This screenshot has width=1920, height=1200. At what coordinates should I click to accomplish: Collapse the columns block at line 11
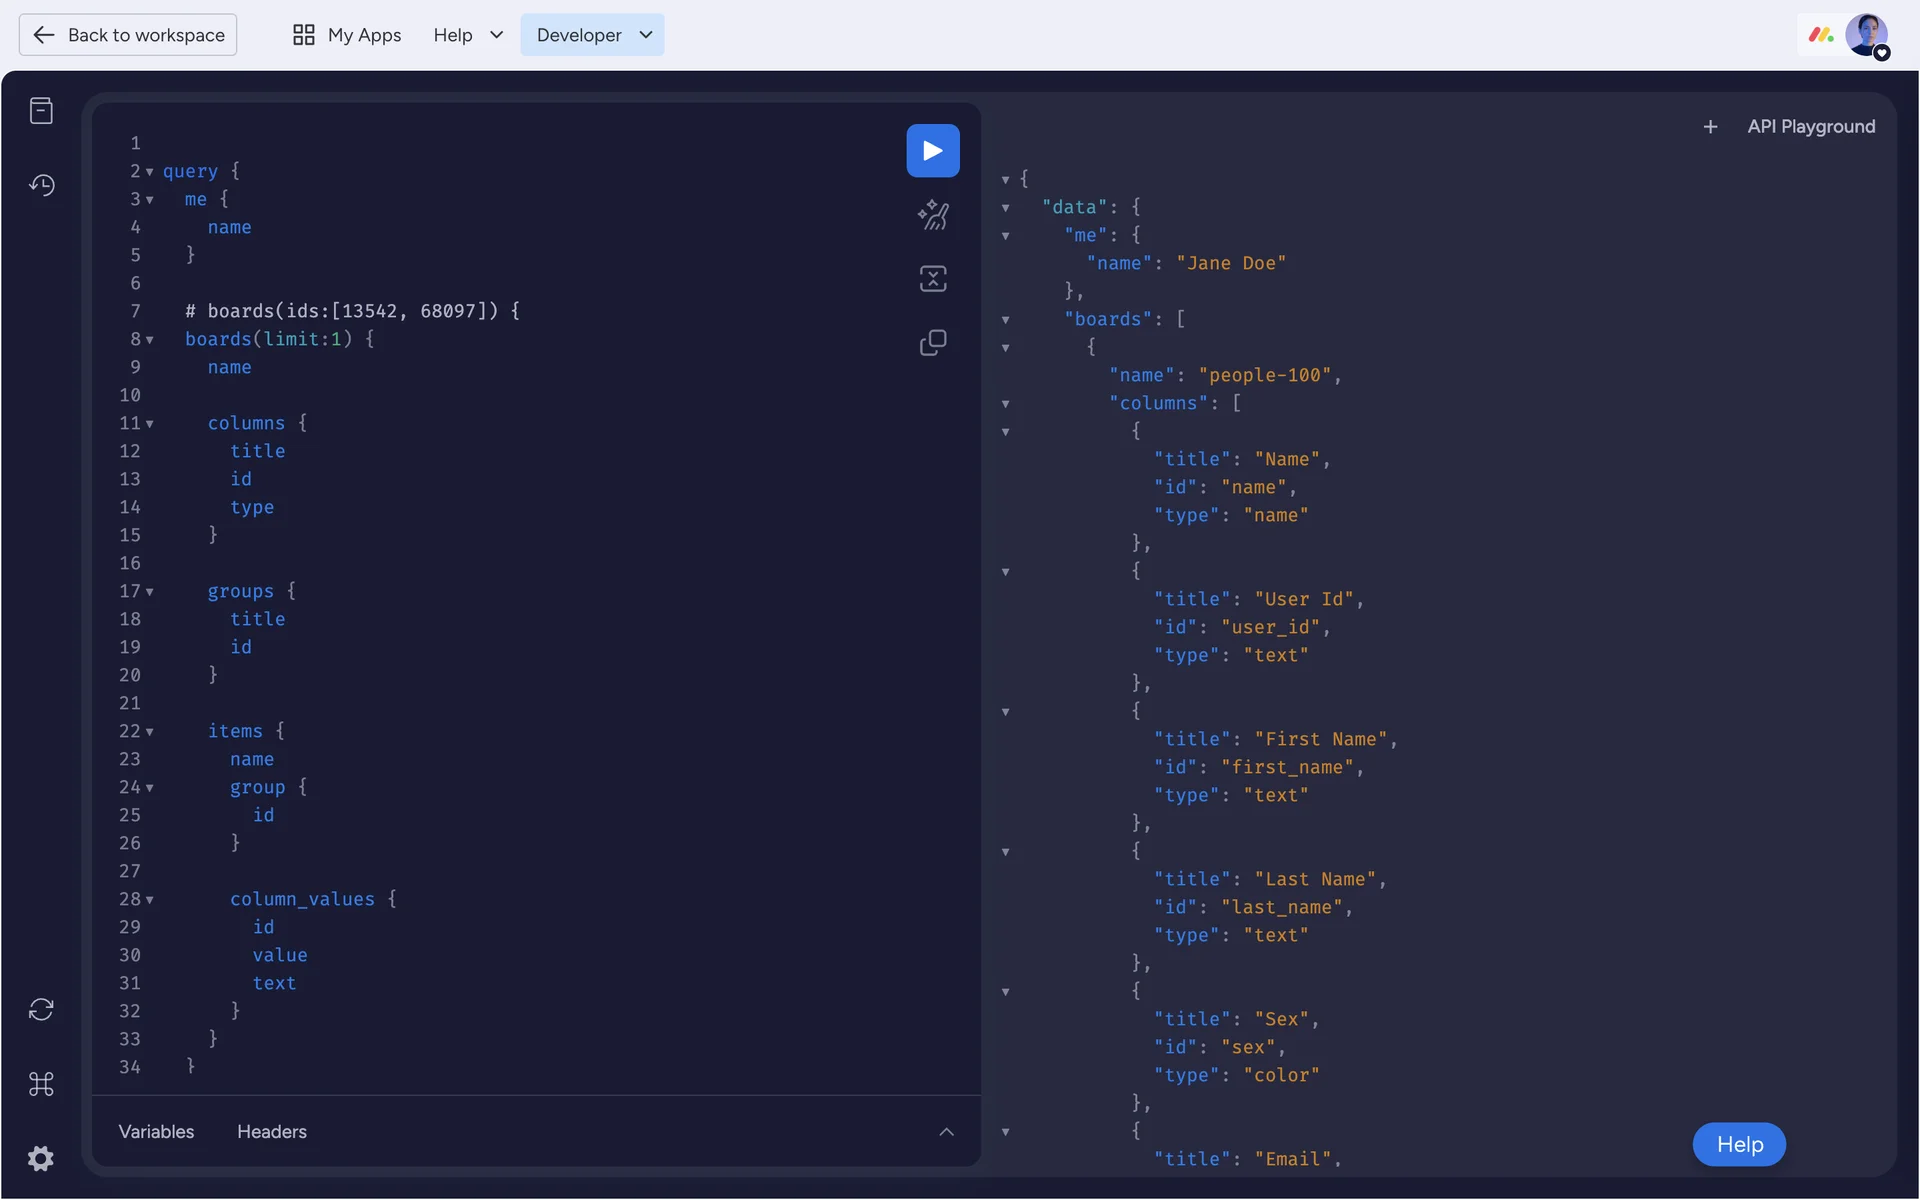[x=150, y=424]
